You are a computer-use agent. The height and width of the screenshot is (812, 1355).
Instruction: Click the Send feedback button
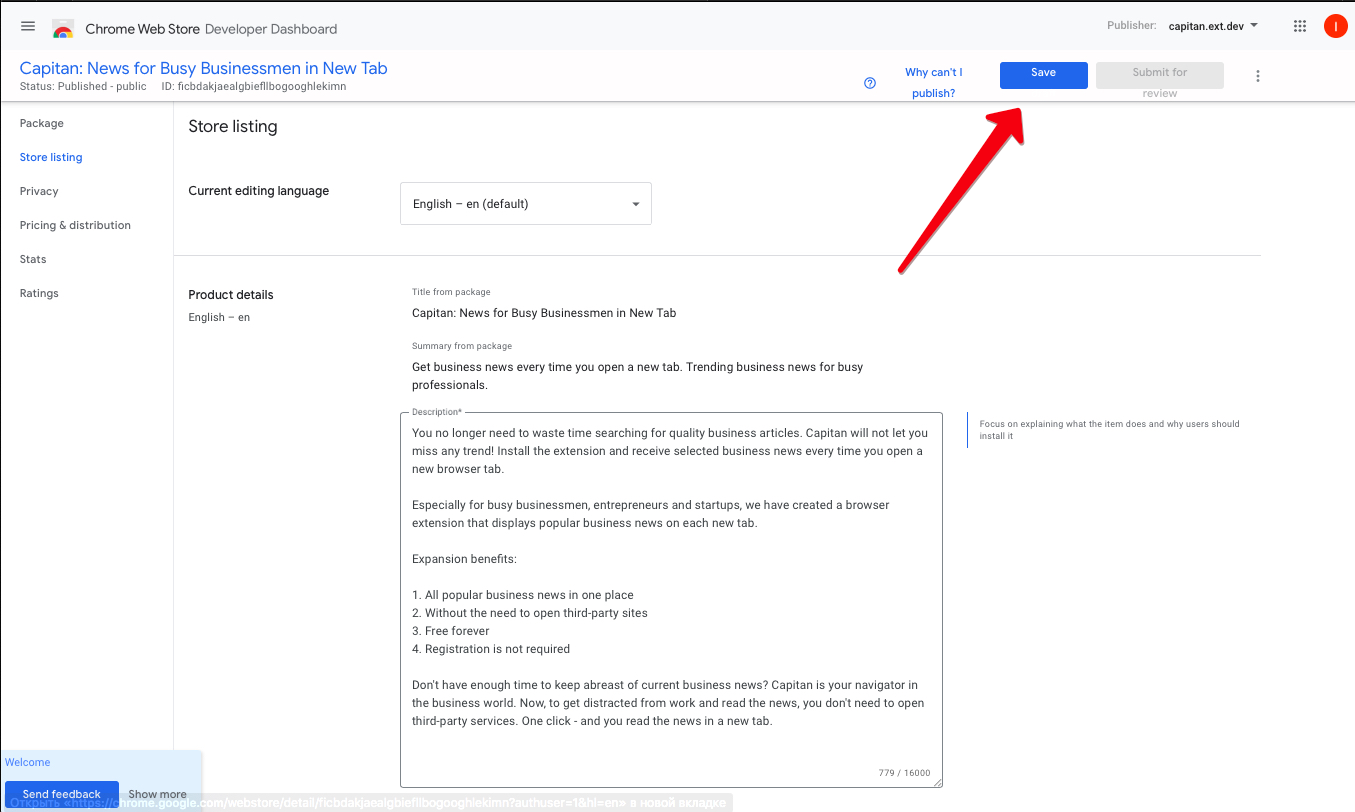[x=62, y=794]
